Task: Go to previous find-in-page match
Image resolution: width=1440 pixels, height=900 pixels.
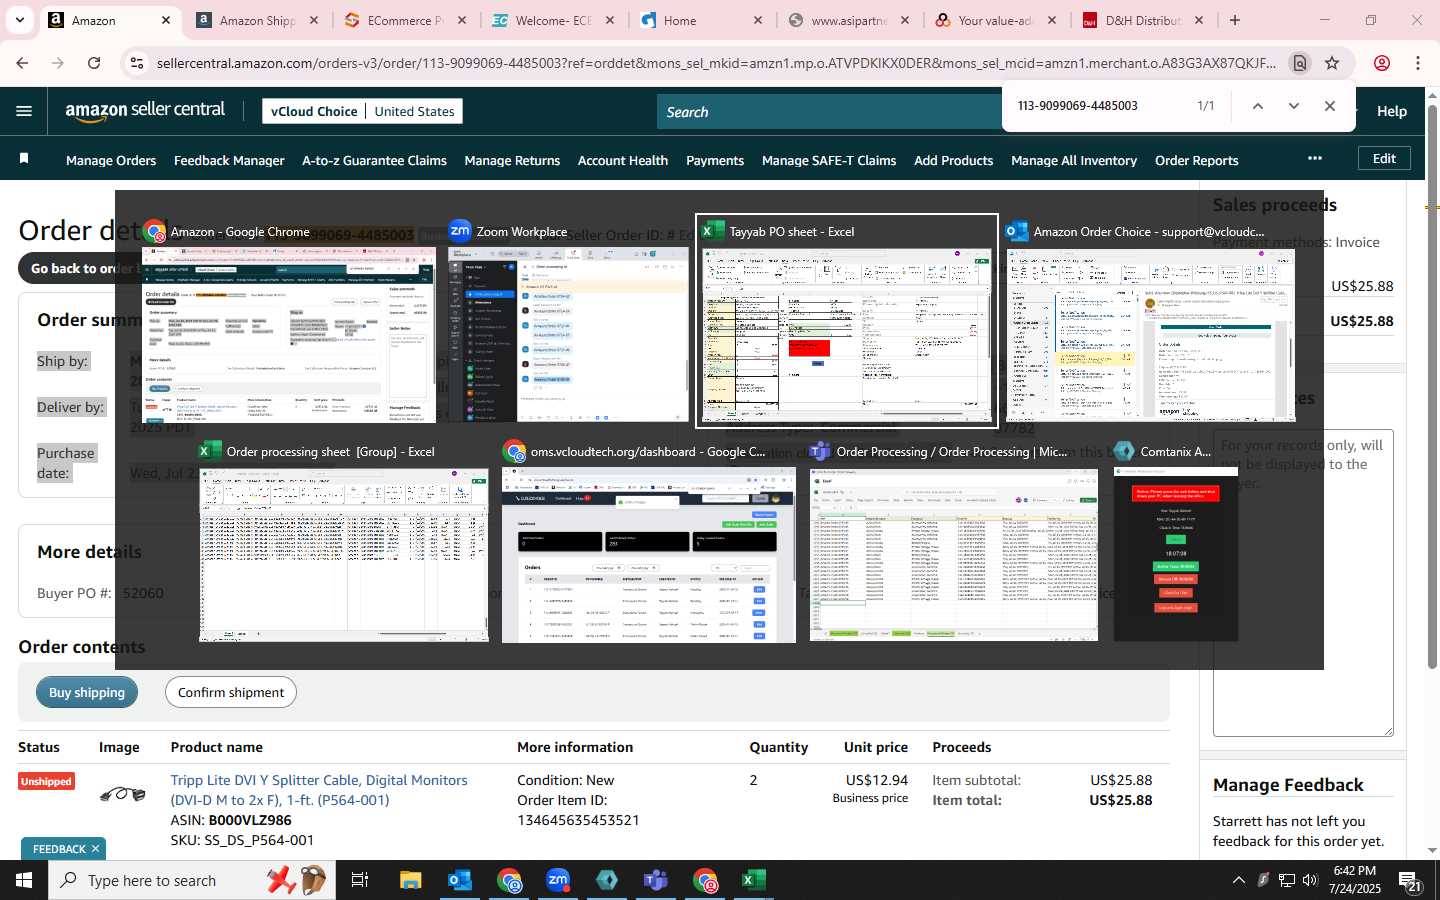Action: [1258, 106]
